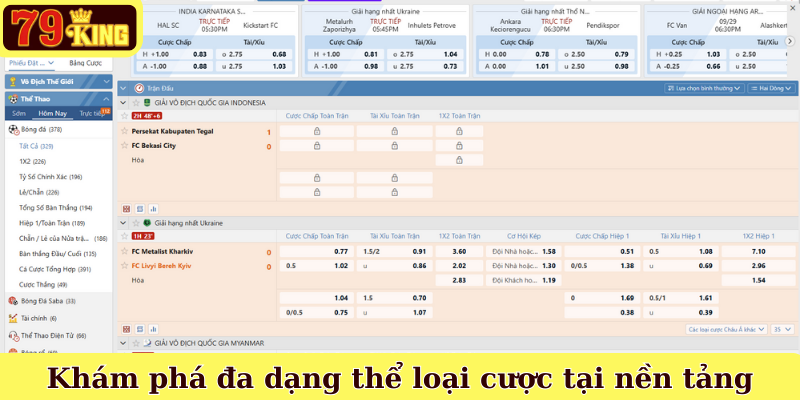Viewport: 800px width, 400px height.
Task: Favorite the Giải Vô Địch Quốc Gia Myanmar league
Action: (x=136, y=343)
